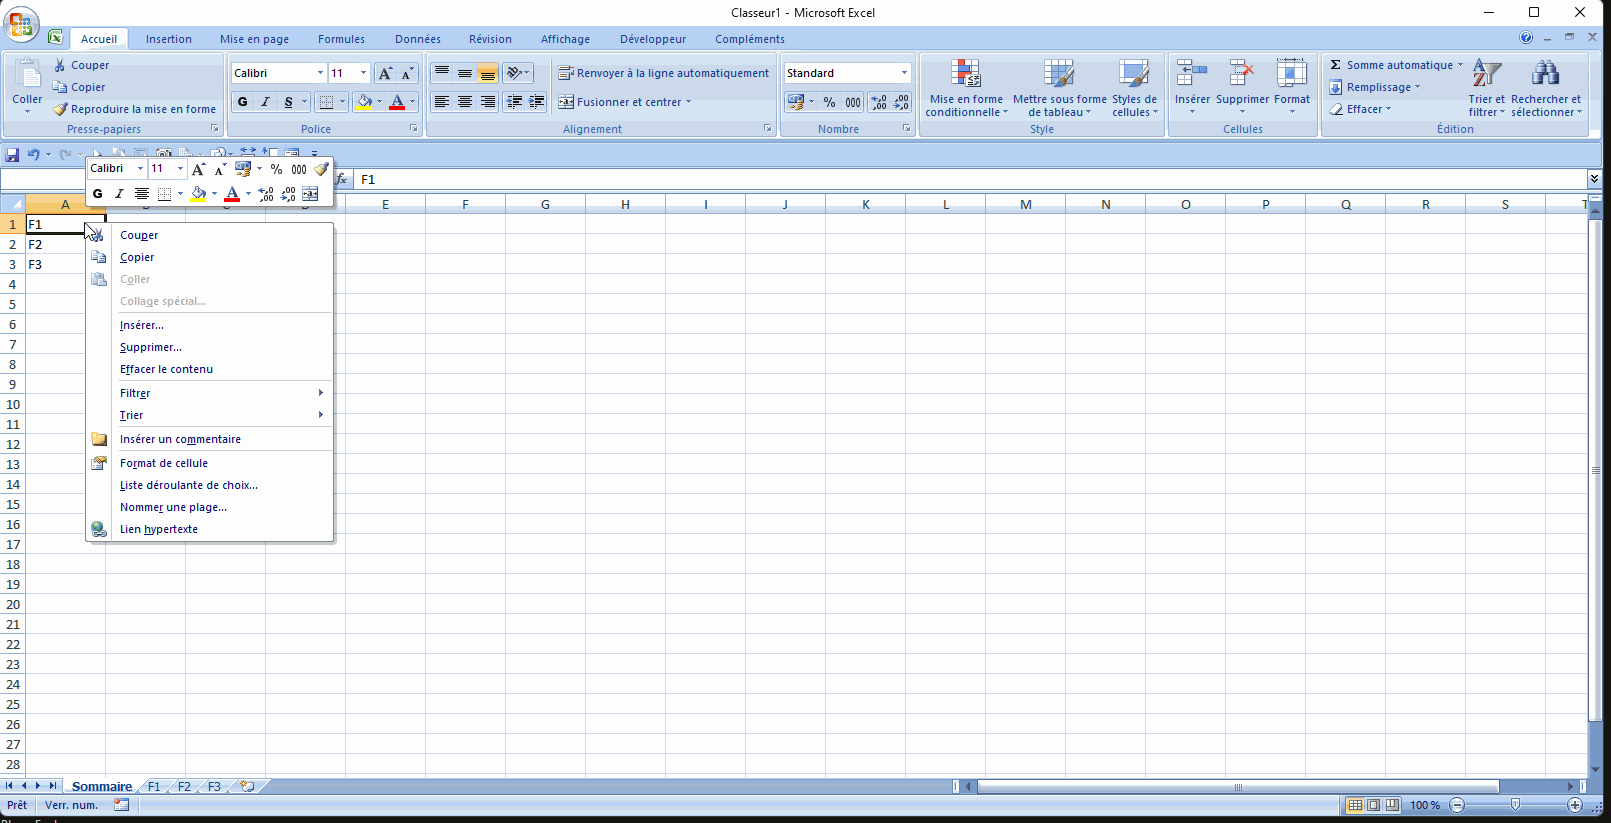
Task: Open the F2 sheet tab
Action: pyautogui.click(x=184, y=787)
